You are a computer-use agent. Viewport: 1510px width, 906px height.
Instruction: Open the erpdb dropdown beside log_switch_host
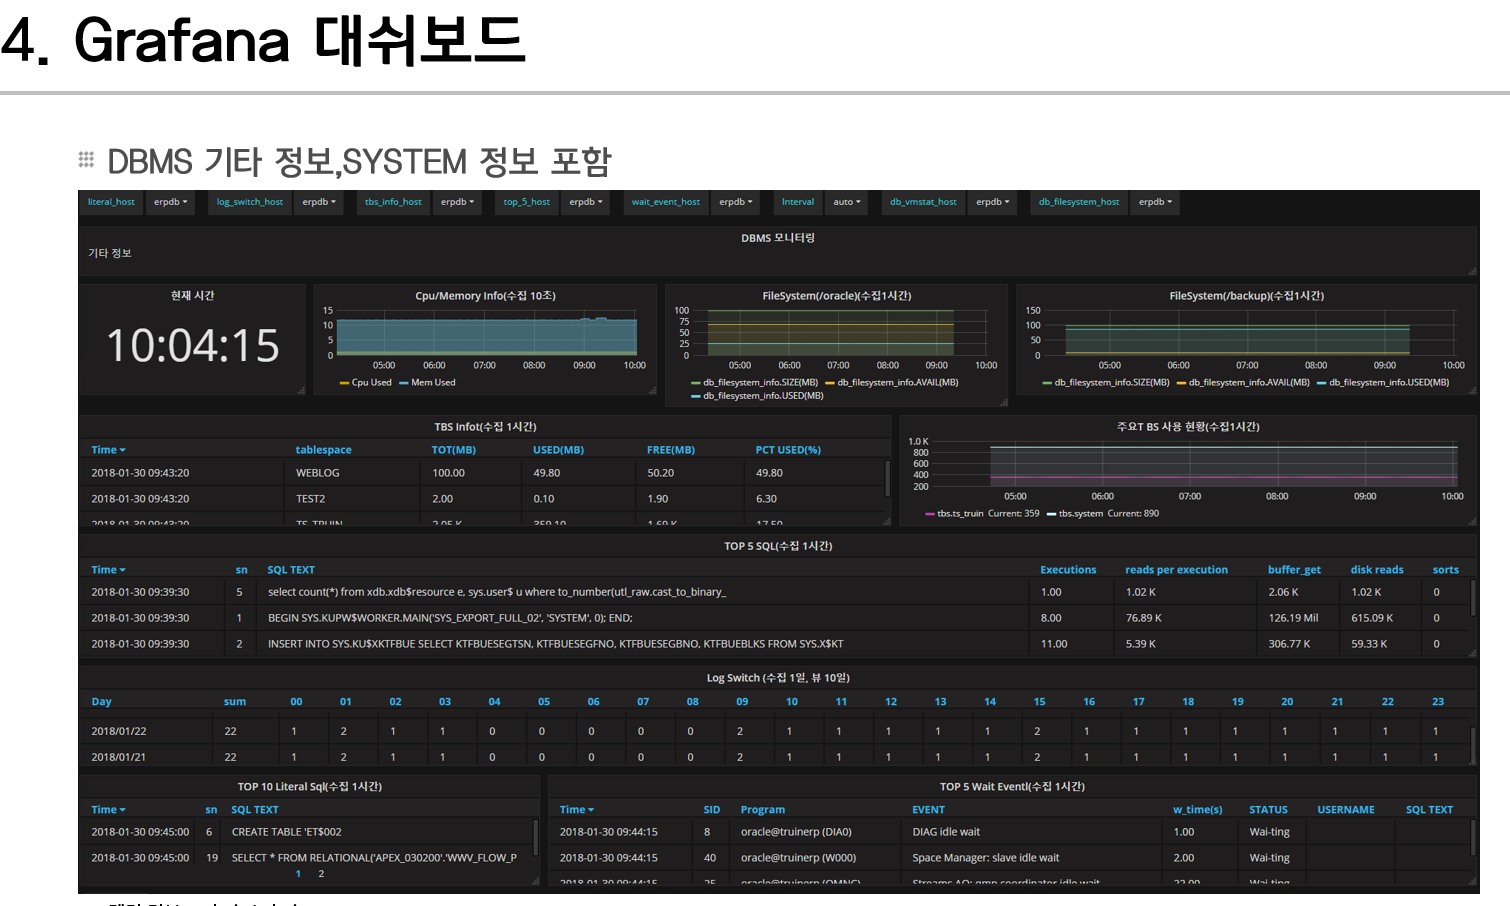(319, 202)
